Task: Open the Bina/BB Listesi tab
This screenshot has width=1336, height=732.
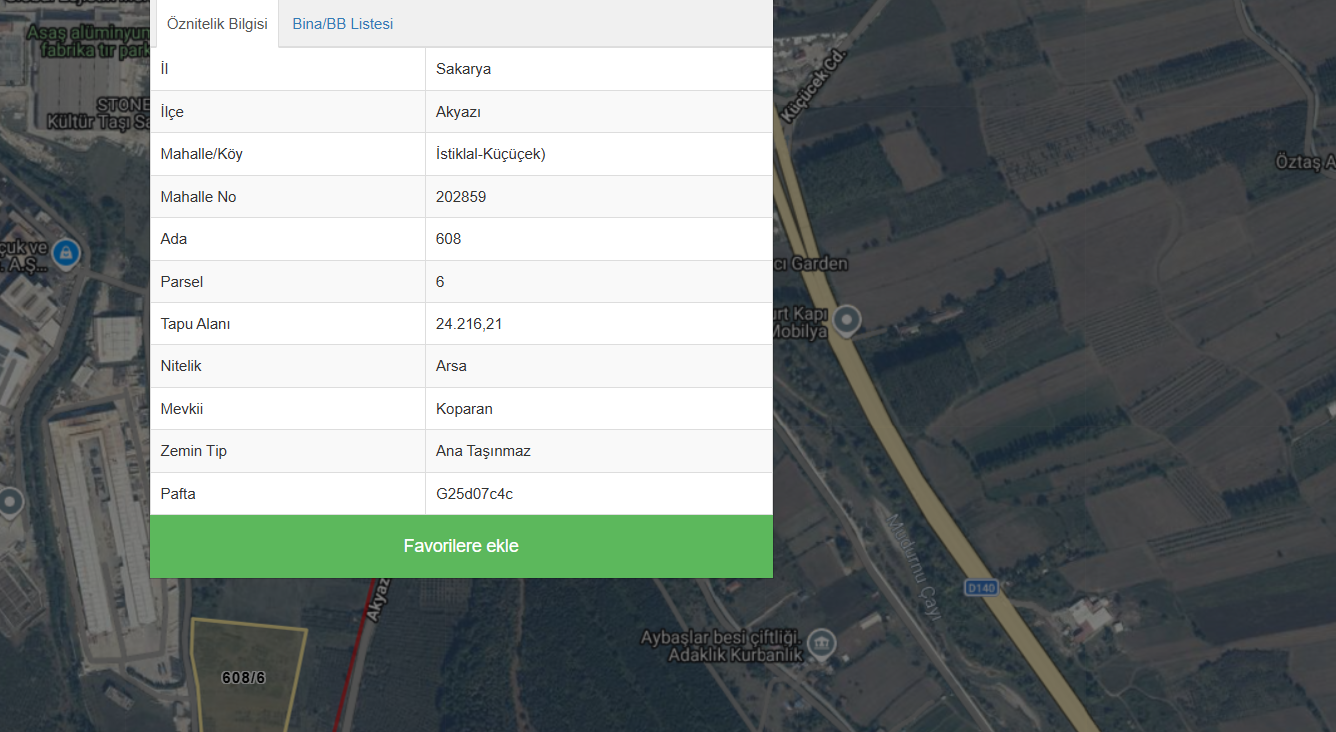Action: pos(343,24)
